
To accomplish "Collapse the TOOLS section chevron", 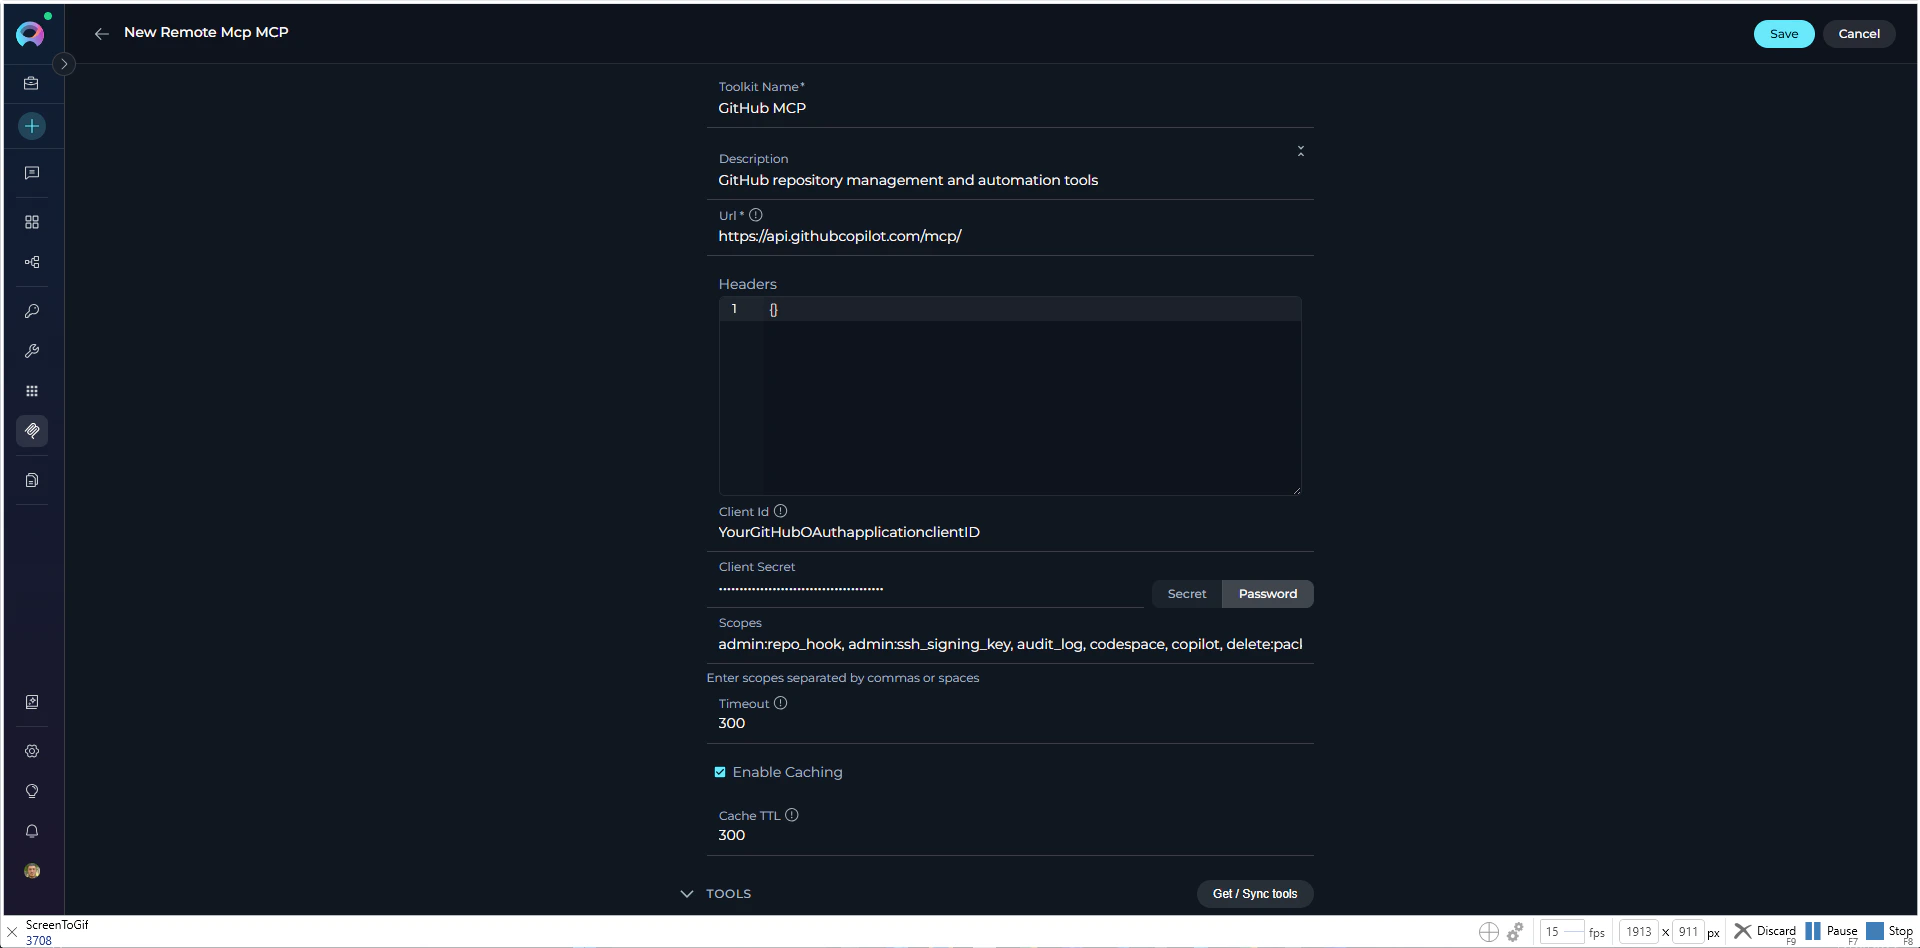I will [686, 894].
